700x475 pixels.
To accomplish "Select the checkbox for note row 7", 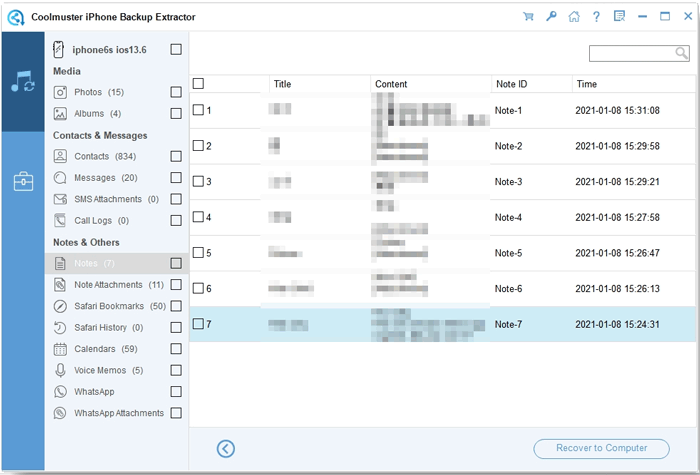I will 198,324.
